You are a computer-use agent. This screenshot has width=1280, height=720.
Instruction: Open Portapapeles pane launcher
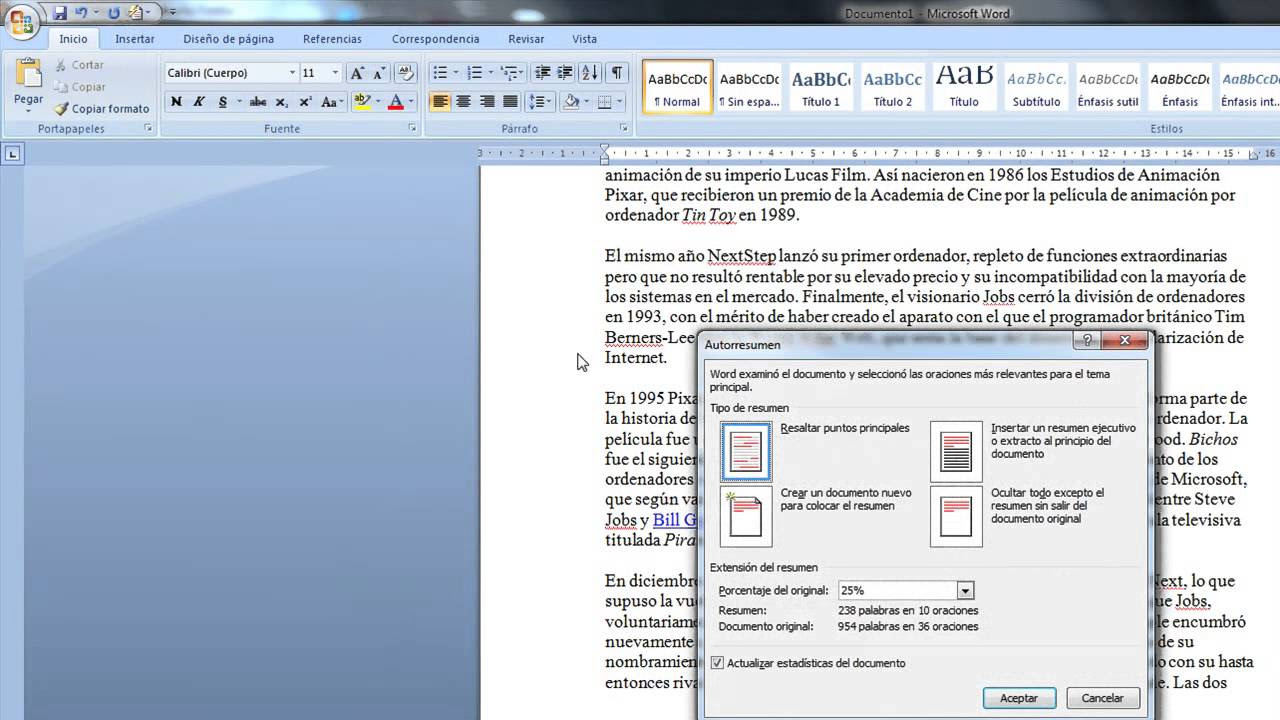pos(149,129)
